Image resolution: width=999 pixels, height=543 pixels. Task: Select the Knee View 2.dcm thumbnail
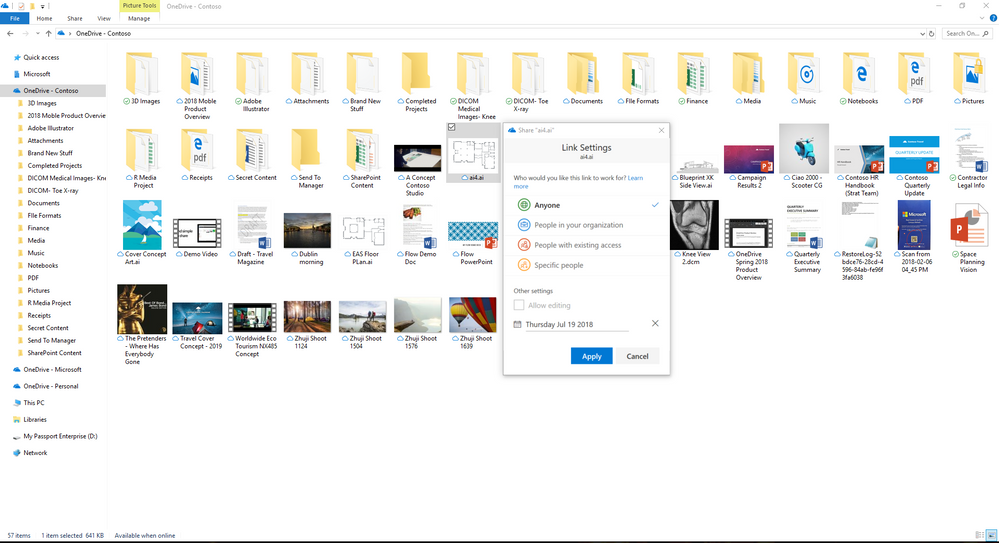click(694, 224)
